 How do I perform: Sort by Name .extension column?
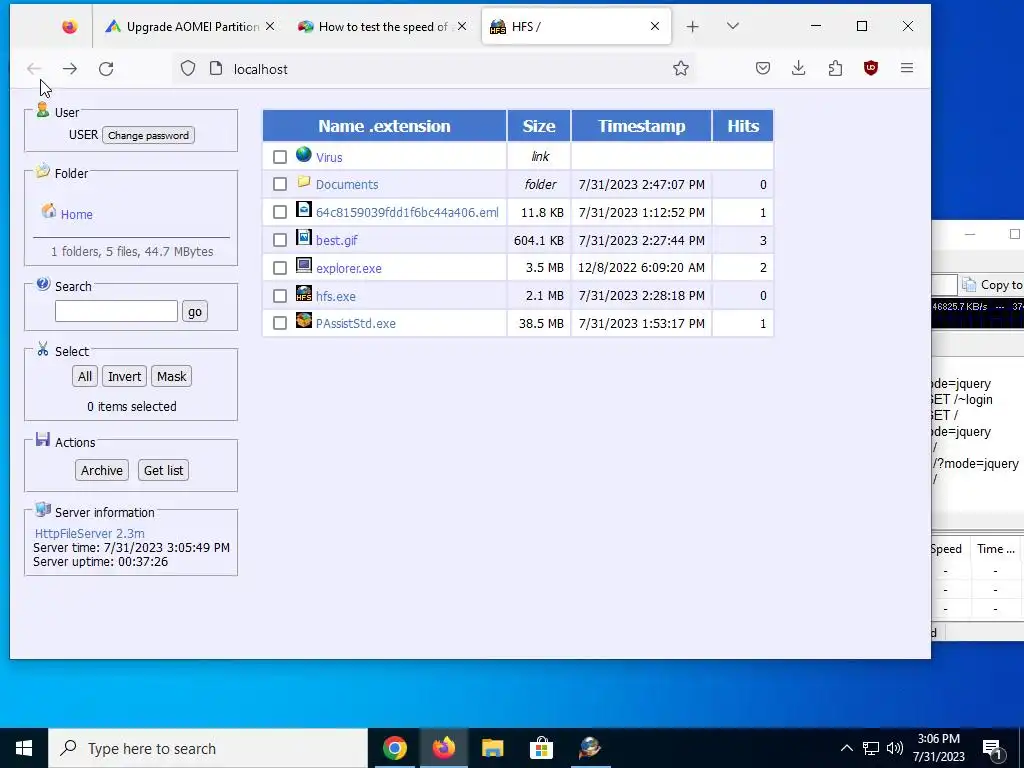(385, 126)
